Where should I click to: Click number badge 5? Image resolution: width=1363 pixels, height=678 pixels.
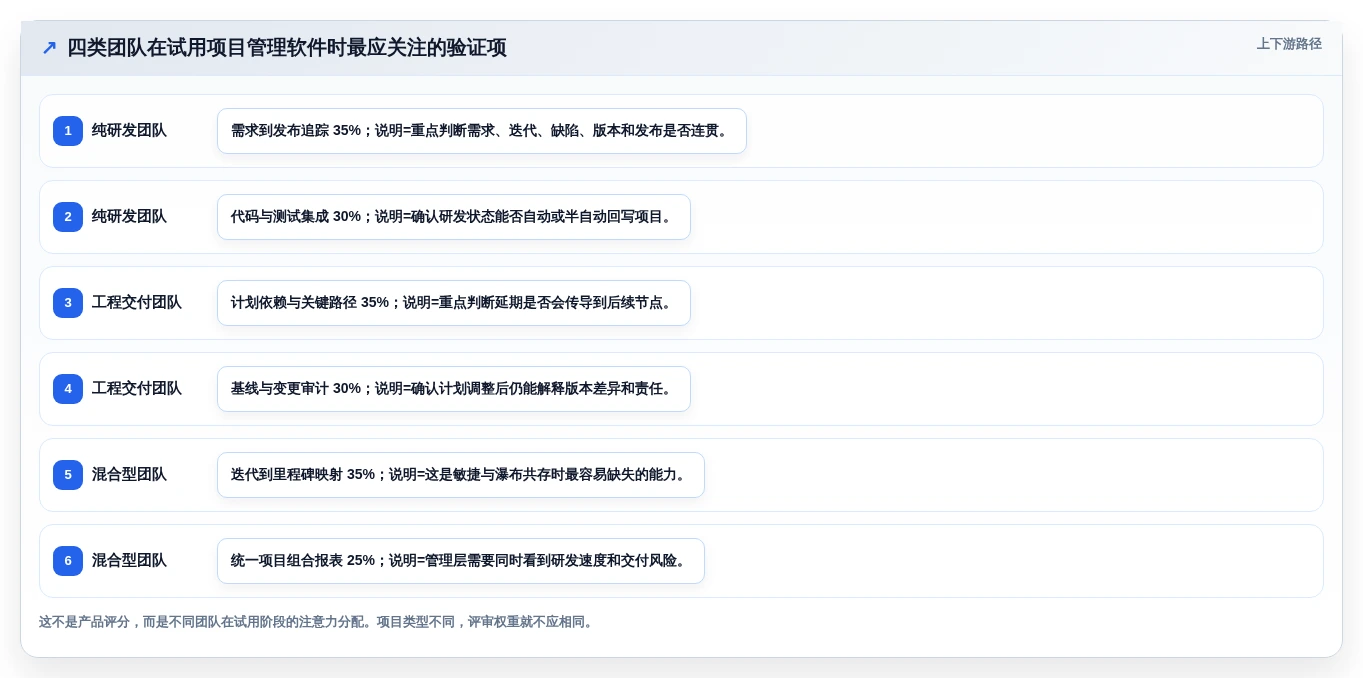click(68, 475)
